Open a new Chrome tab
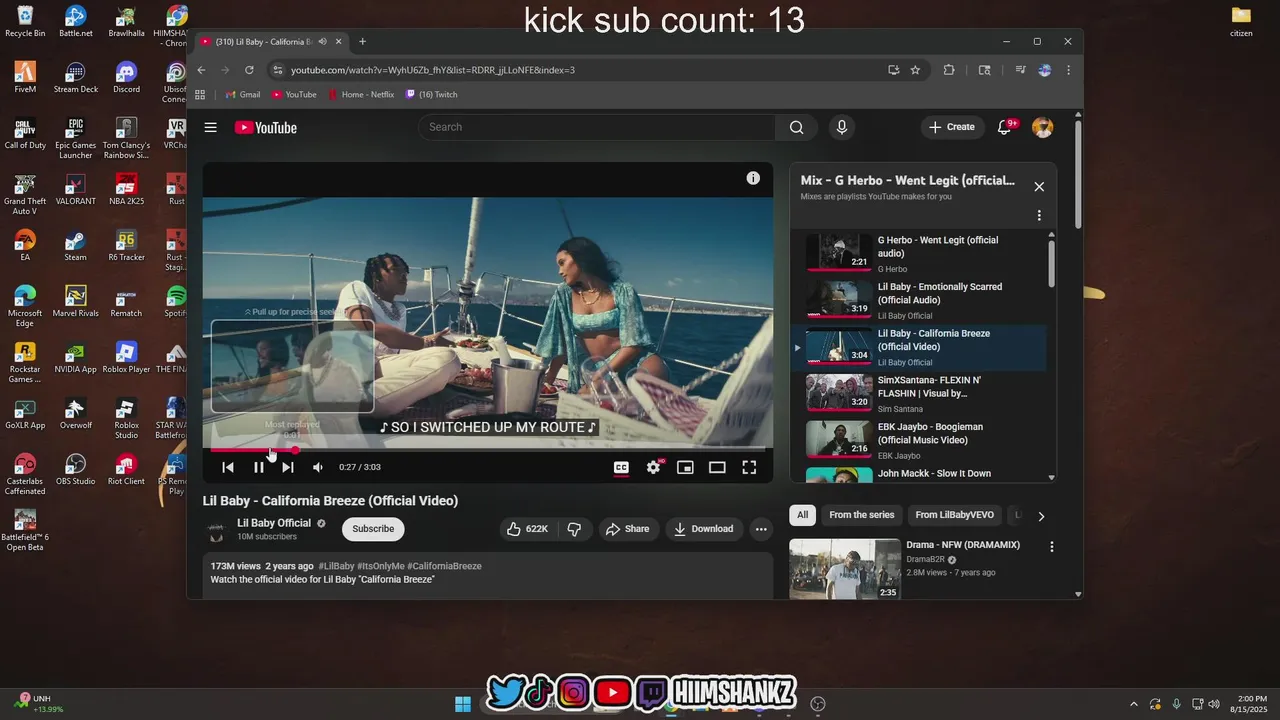 (362, 42)
